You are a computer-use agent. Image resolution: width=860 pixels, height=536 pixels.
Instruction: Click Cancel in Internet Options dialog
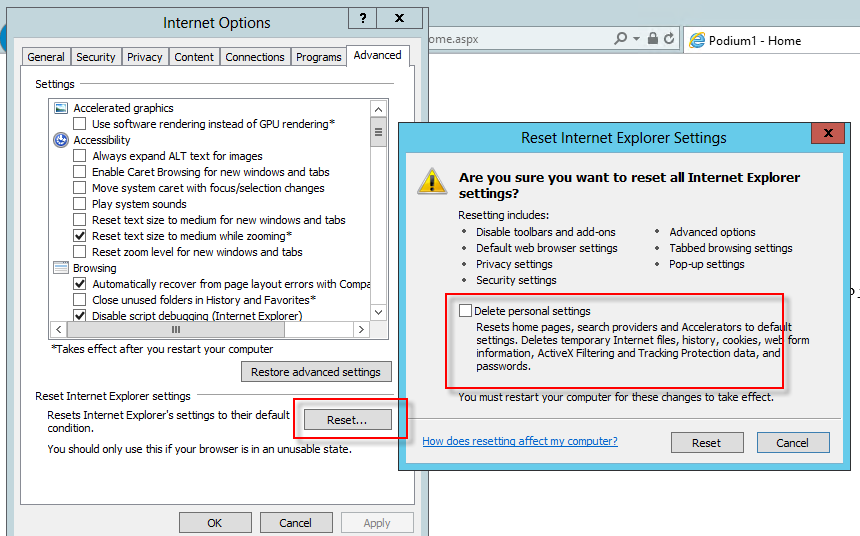(x=296, y=523)
